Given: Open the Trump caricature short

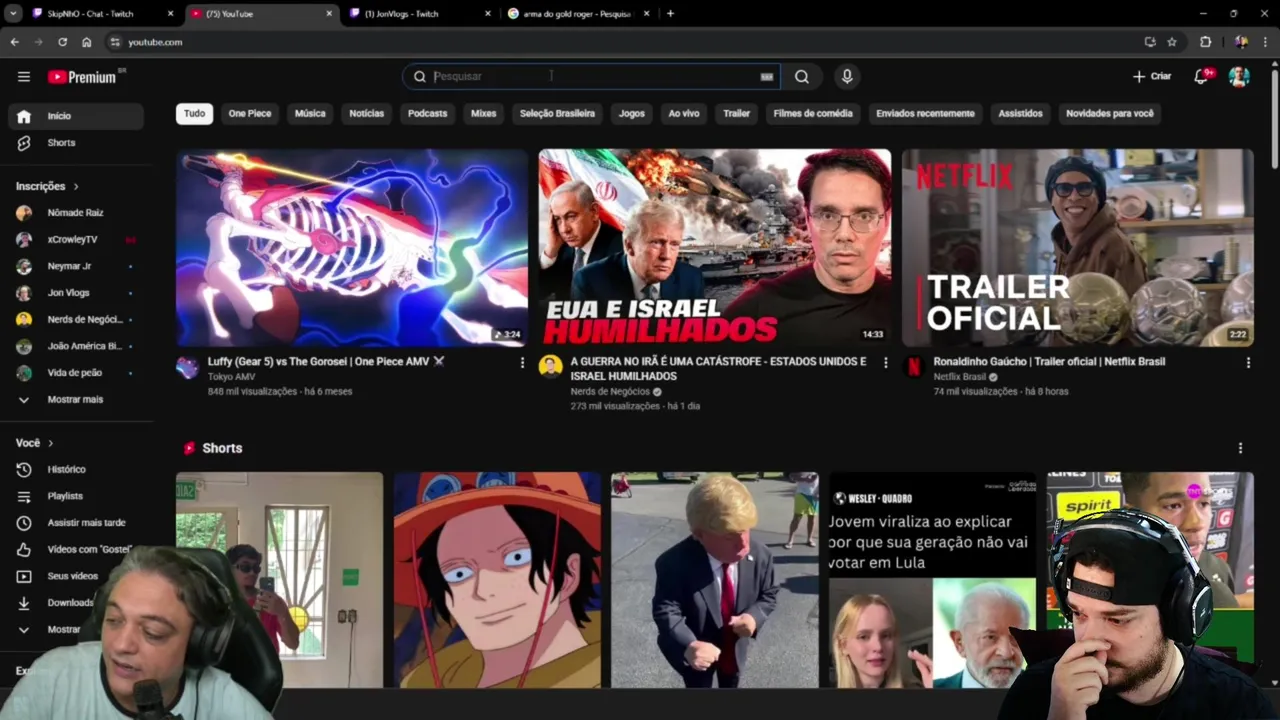Looking at the screenshot, I should pos(715,580).
